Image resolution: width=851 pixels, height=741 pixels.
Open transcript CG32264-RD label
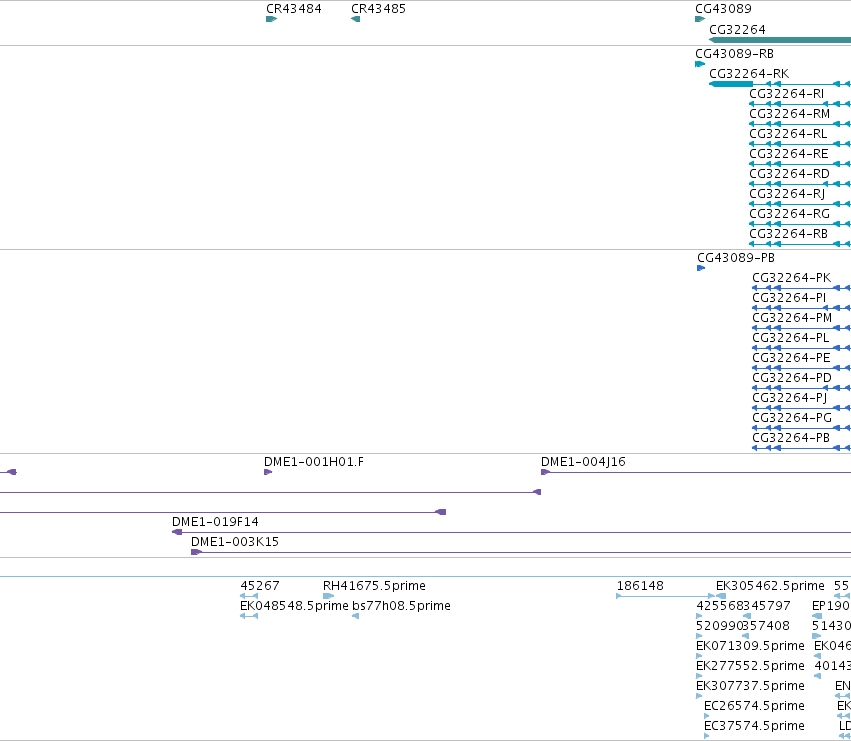coord(789,174)
